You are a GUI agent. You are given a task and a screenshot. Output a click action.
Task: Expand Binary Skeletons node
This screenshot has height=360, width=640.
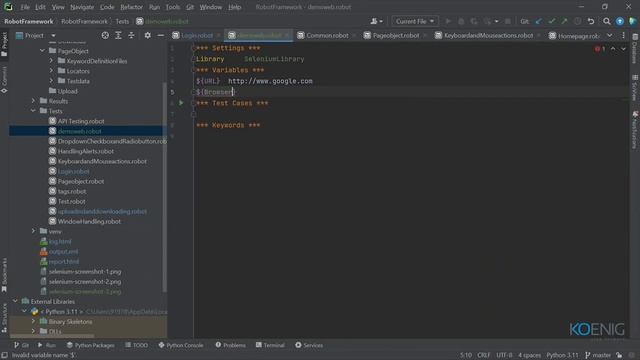(33, 321)
